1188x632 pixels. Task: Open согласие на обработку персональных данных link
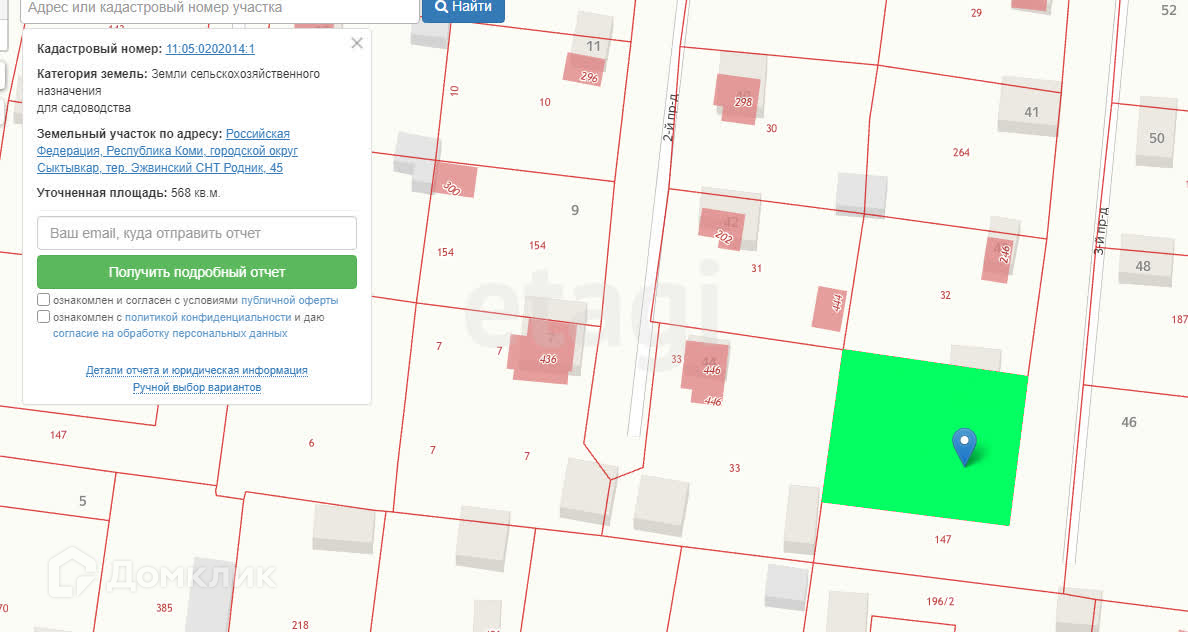pos(170,333)
